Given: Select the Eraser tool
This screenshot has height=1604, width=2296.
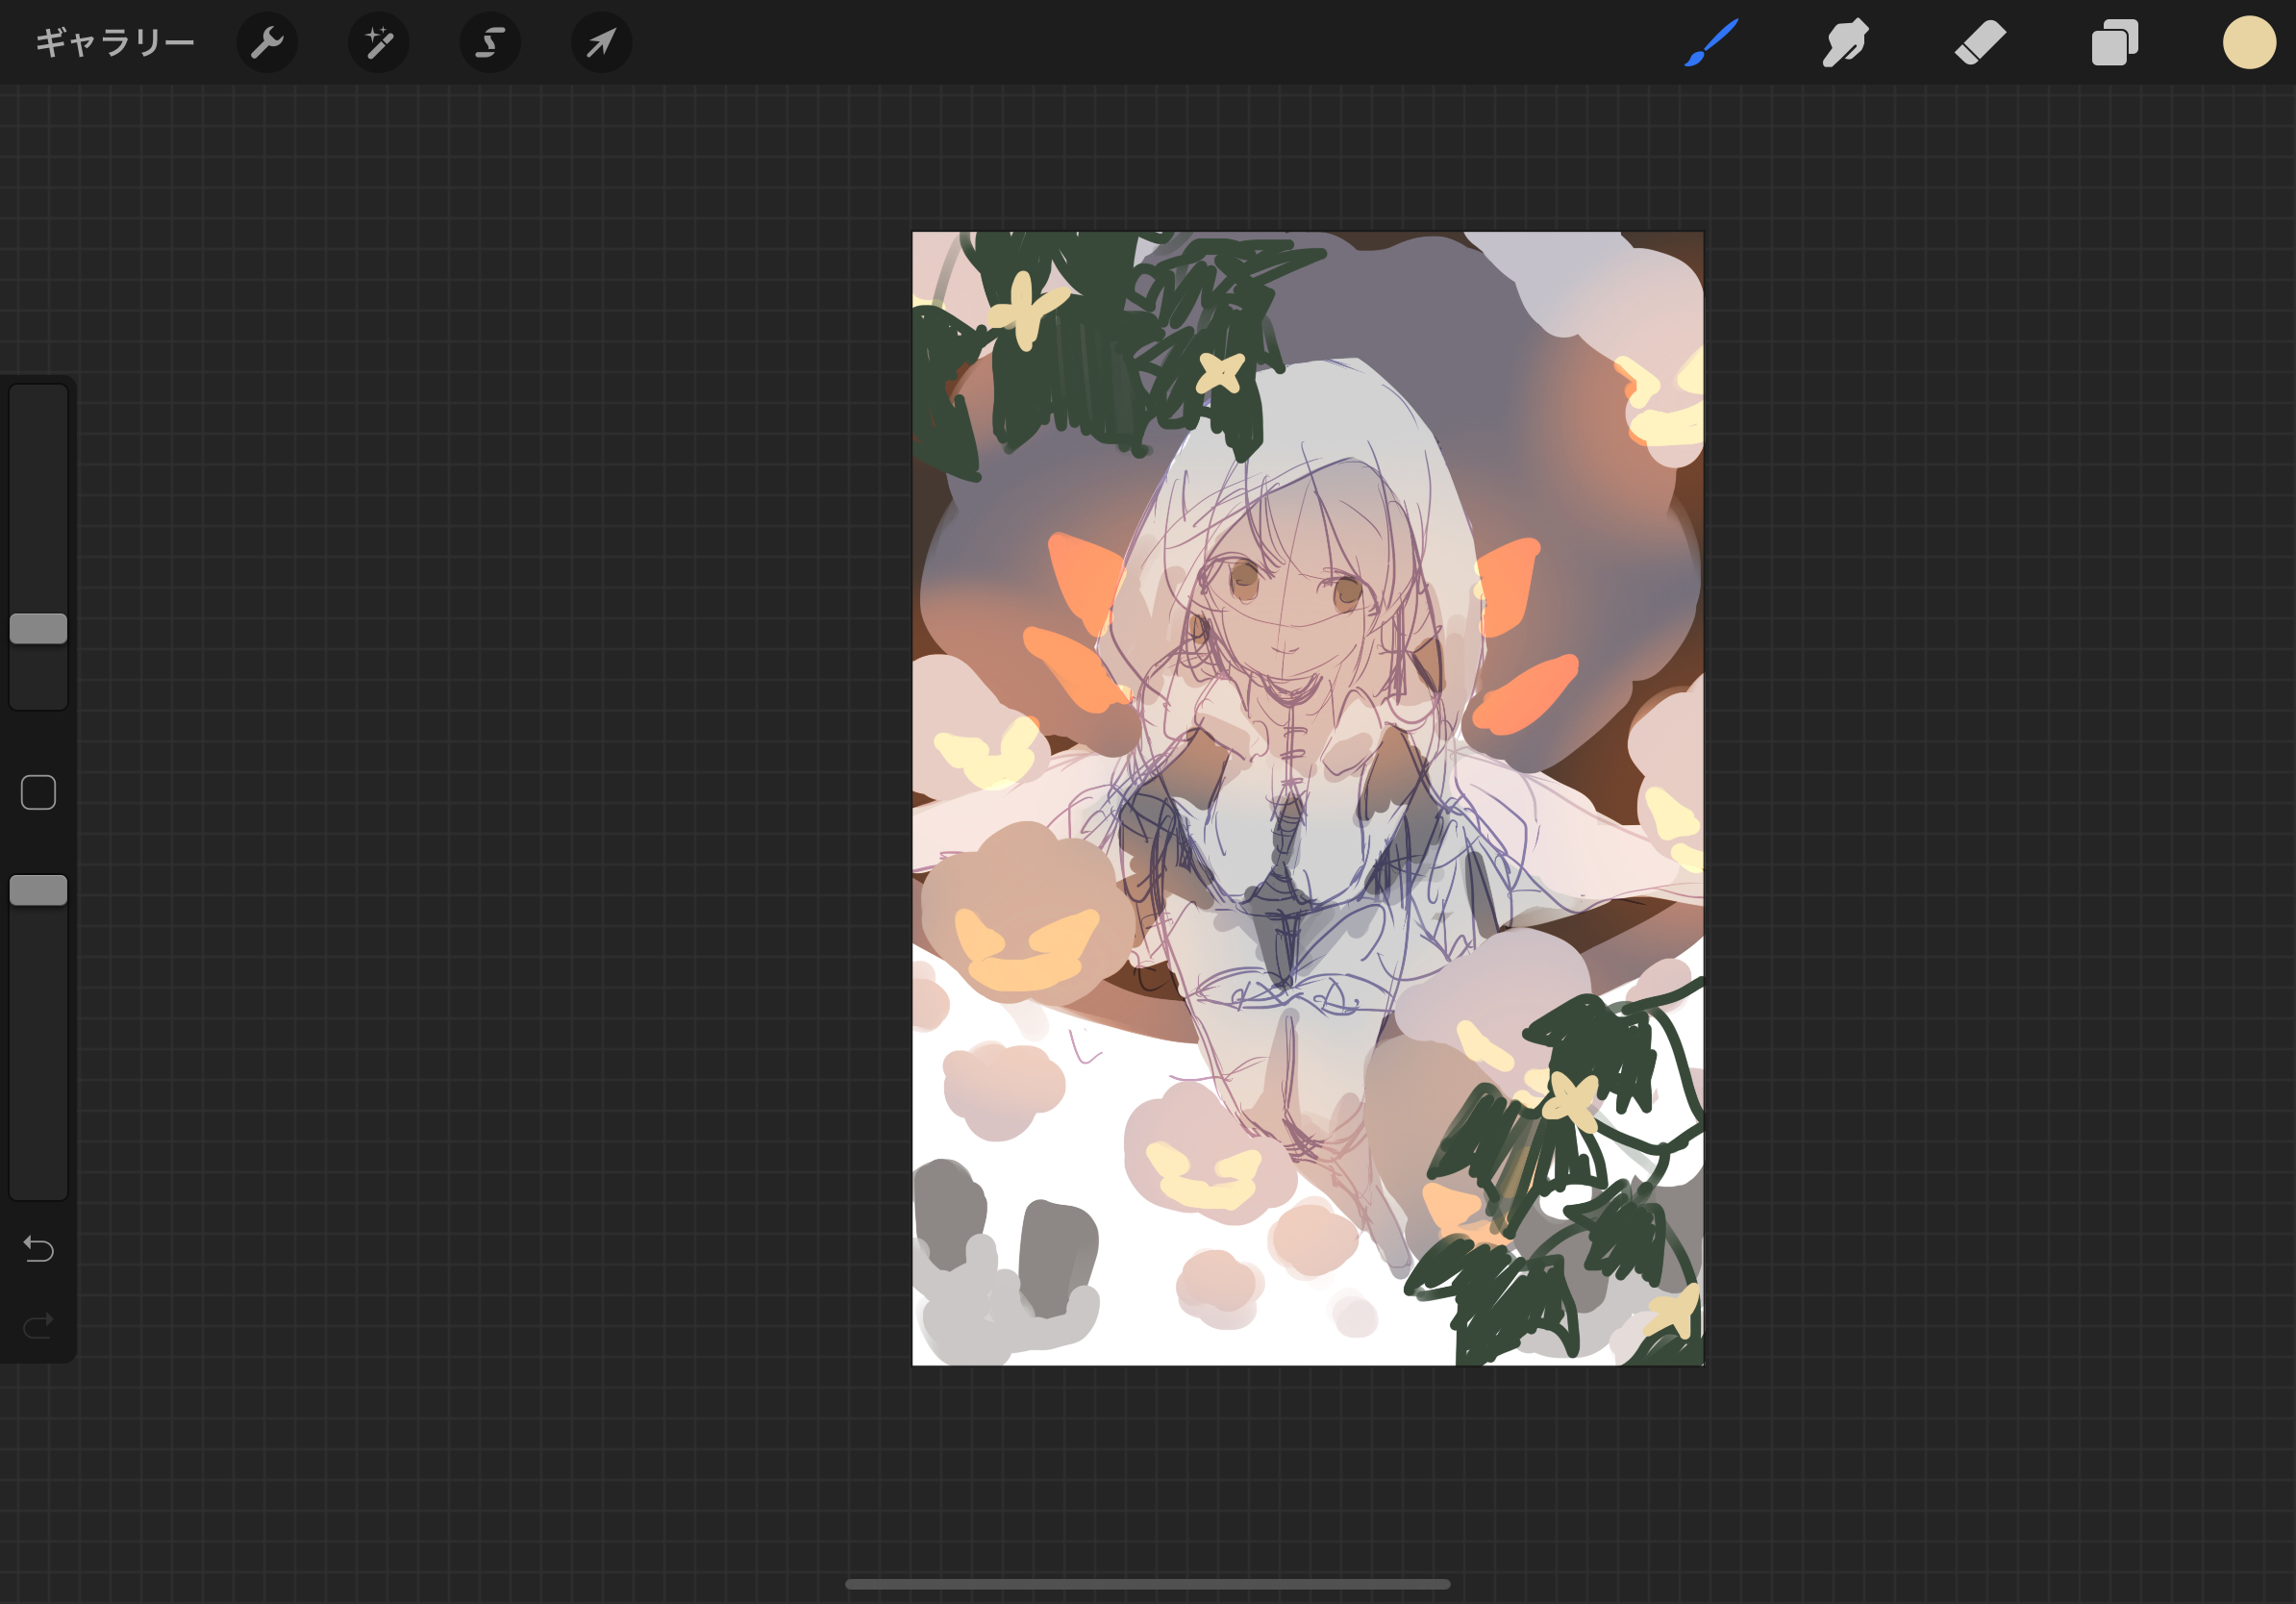Looking at the screenshot, I should pyautogui.click(x=1980, y=43).
